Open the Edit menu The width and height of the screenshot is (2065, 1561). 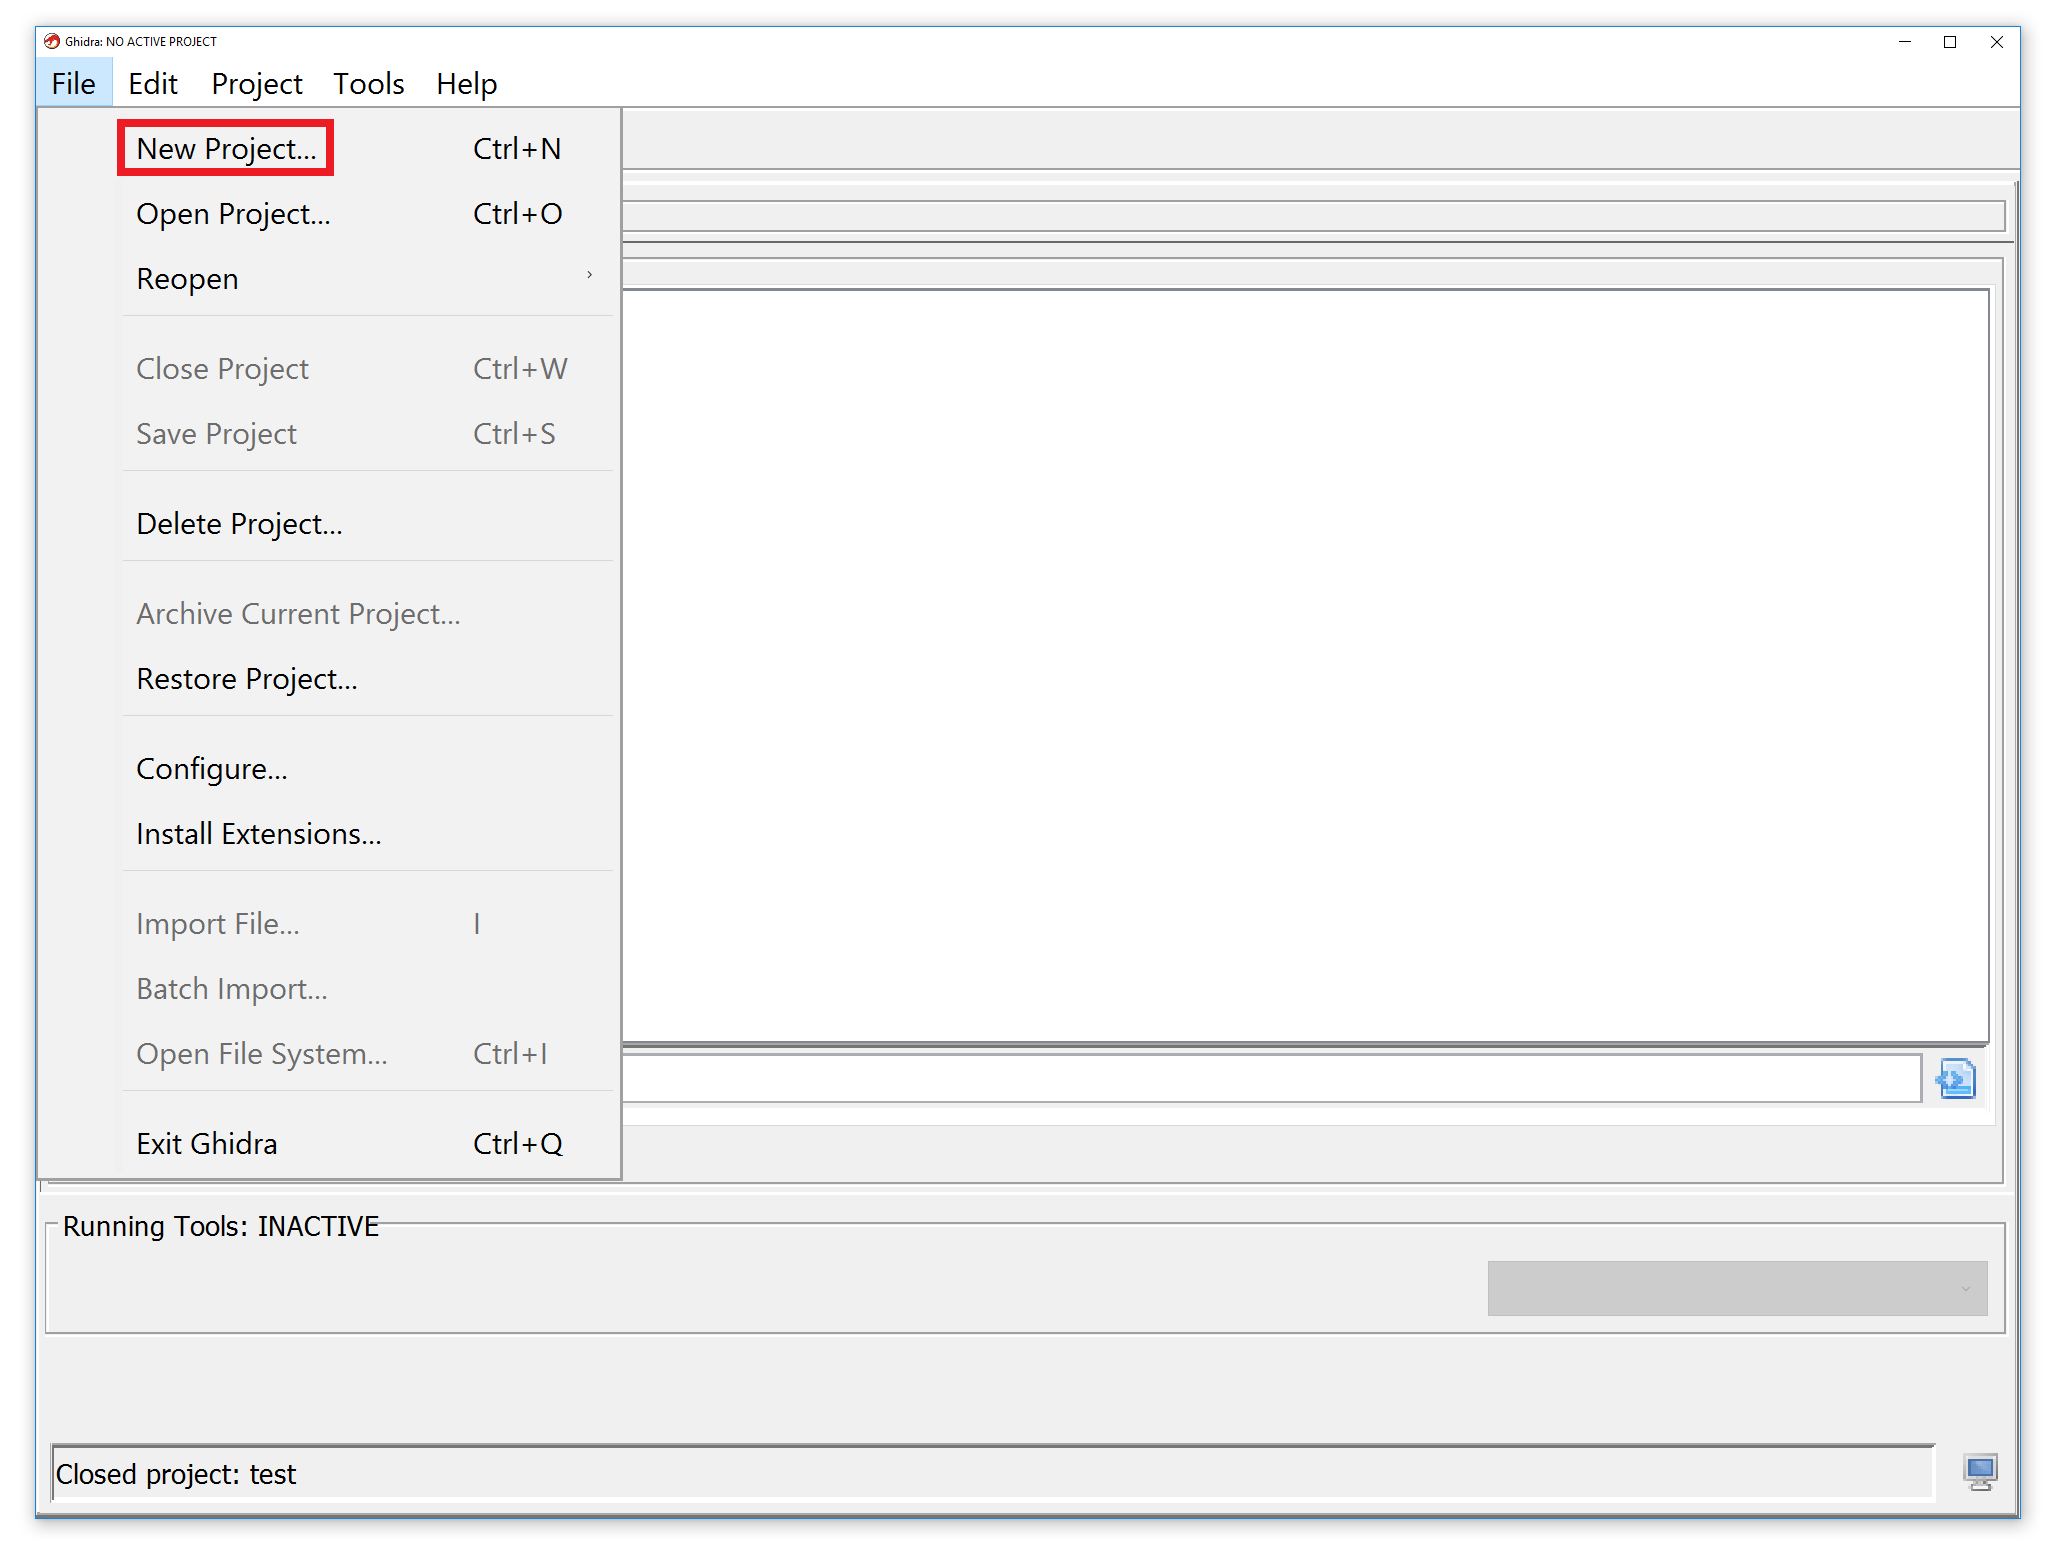coord(152,84)
